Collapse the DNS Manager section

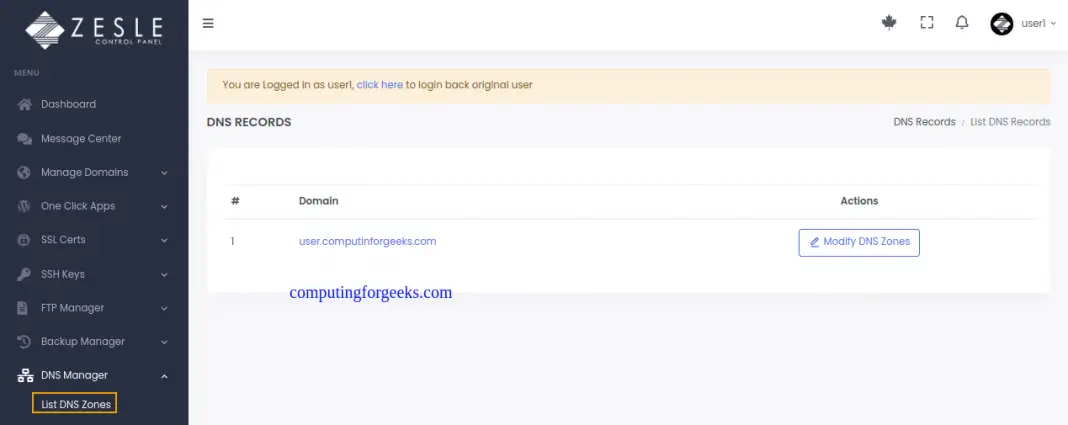pos(164,376)
